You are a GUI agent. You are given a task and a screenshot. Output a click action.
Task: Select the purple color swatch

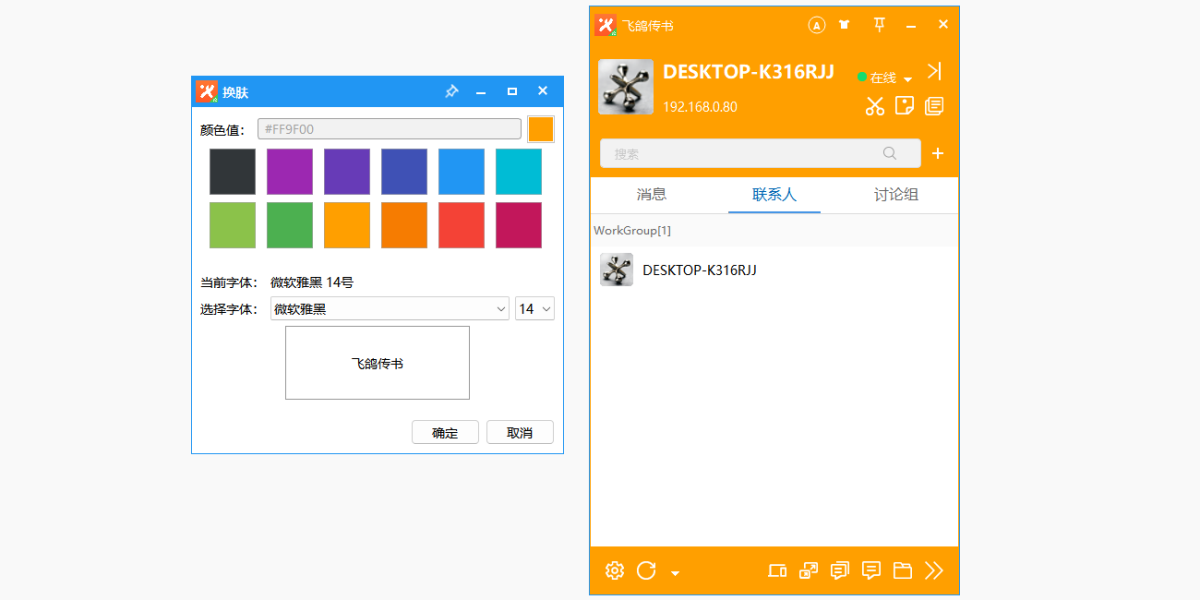click(x=290, y=172)
